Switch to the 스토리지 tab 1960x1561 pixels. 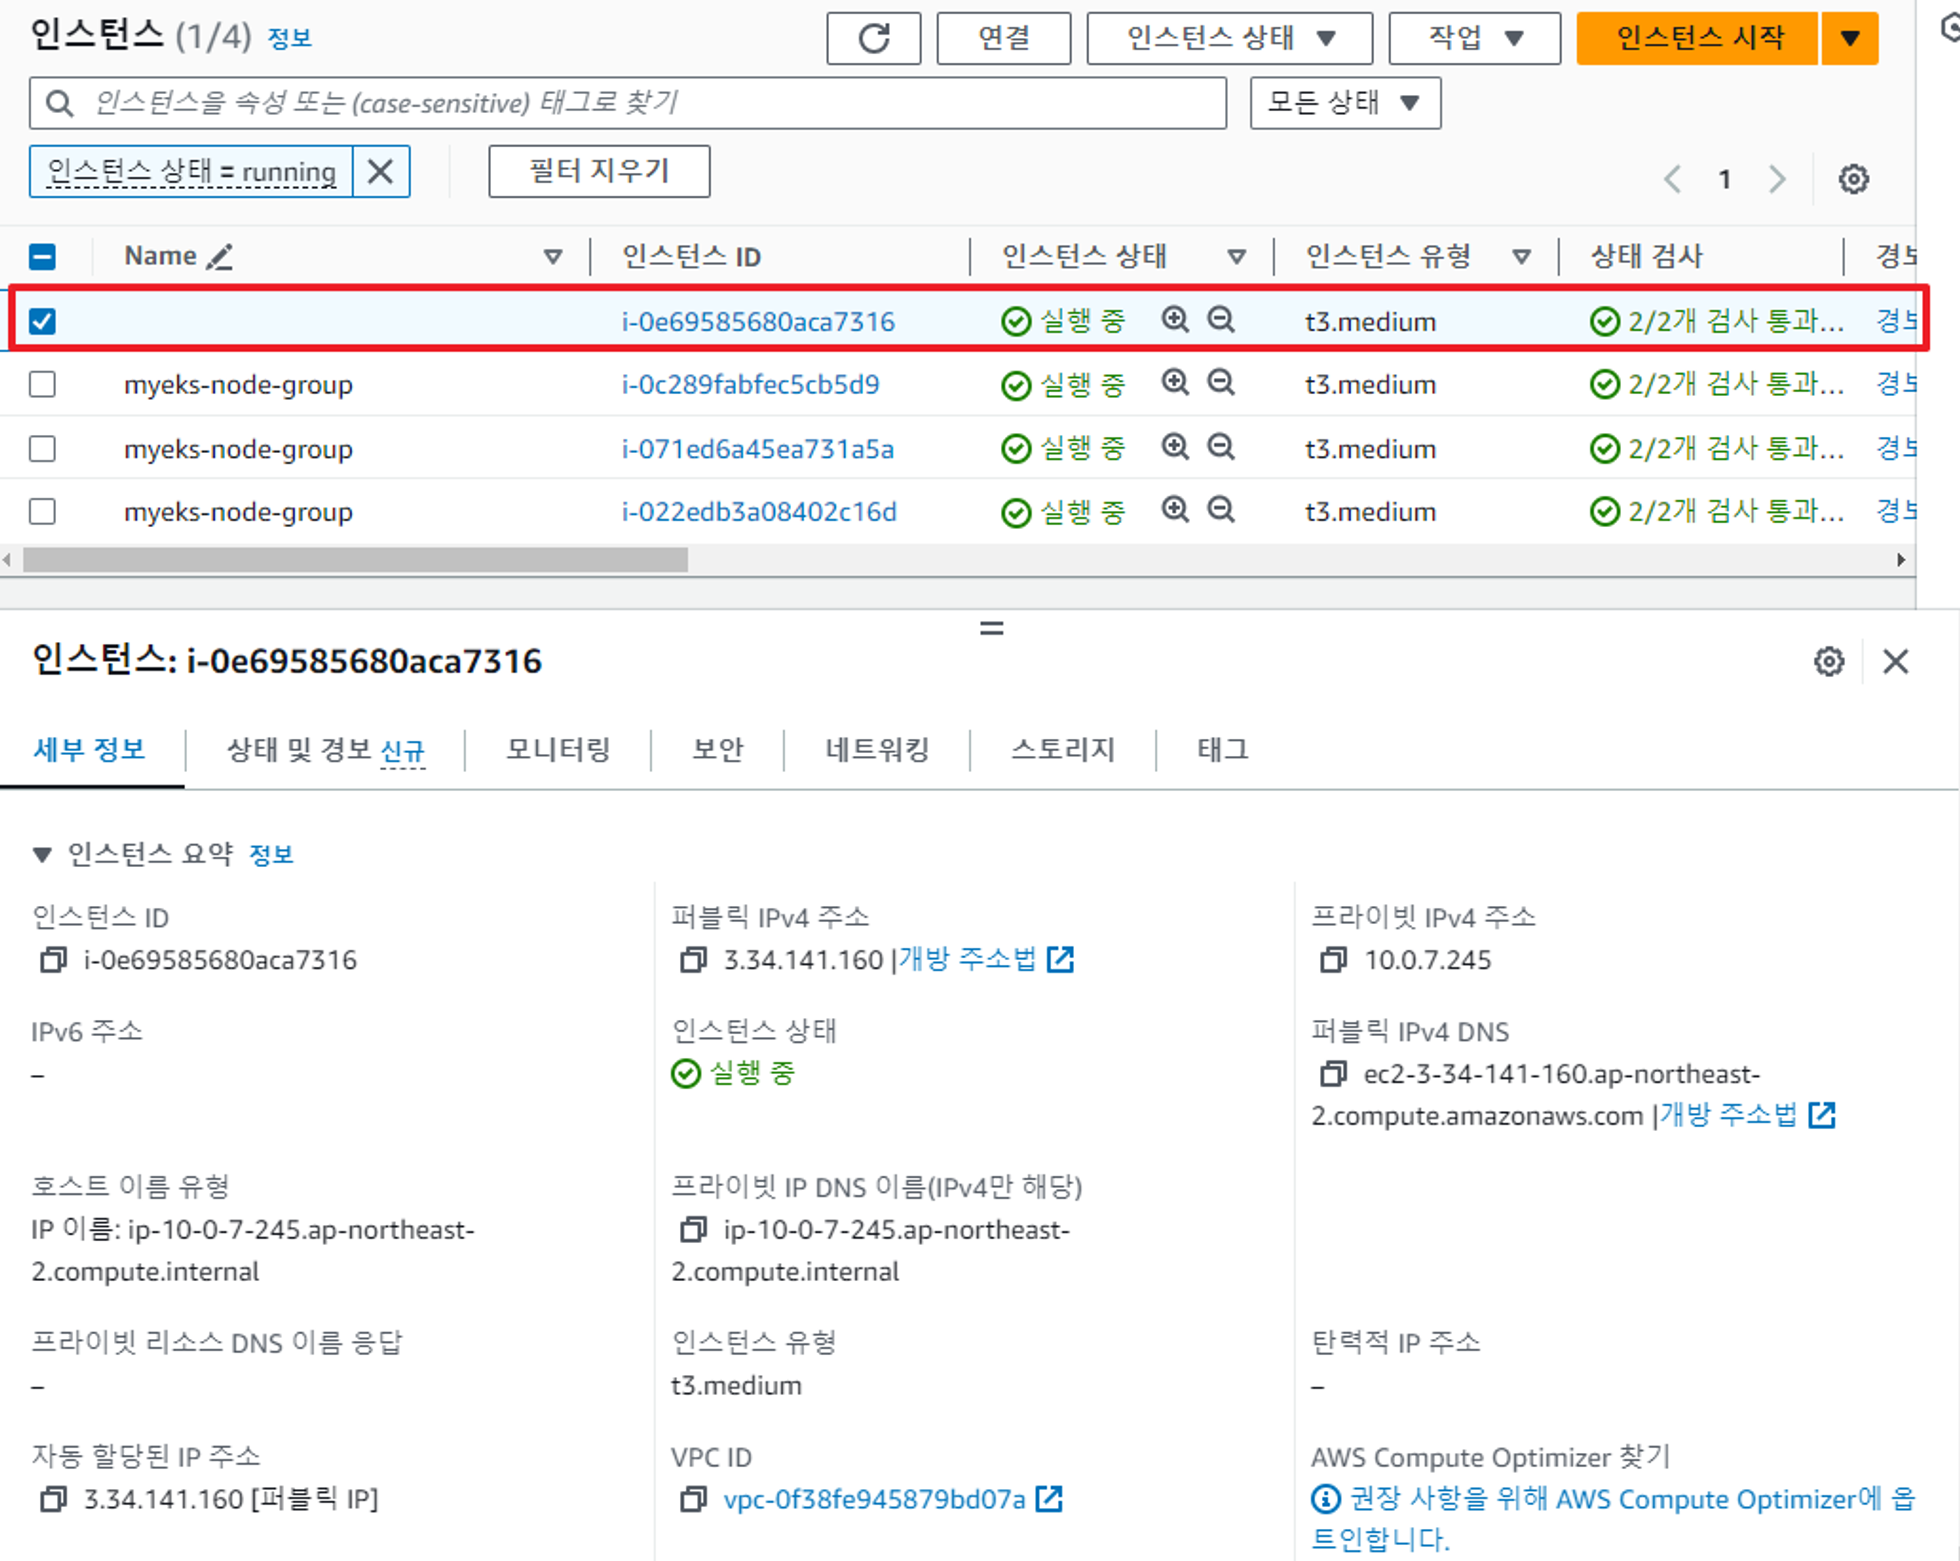1062,749
